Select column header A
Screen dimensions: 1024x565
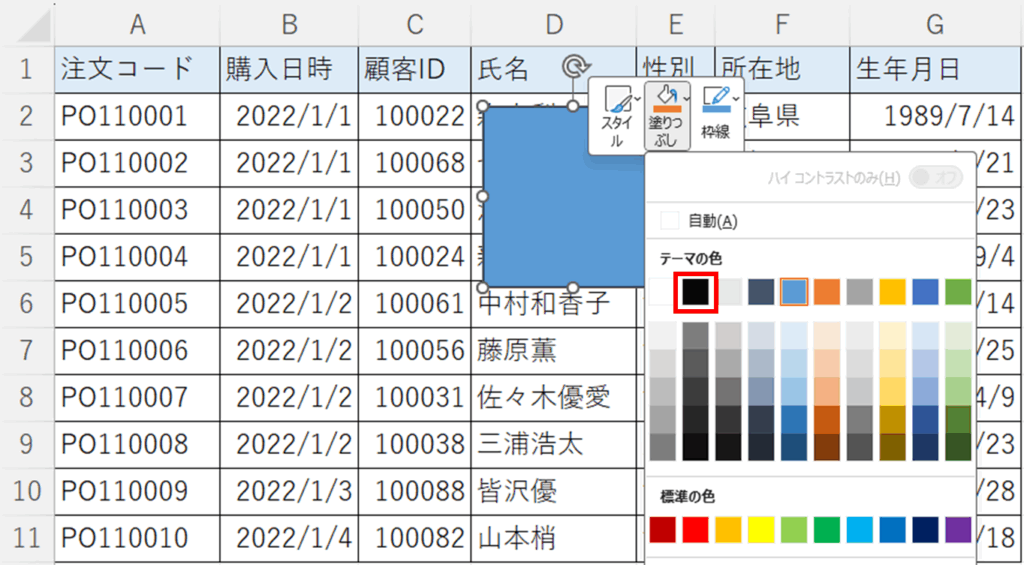click(137, 25)
